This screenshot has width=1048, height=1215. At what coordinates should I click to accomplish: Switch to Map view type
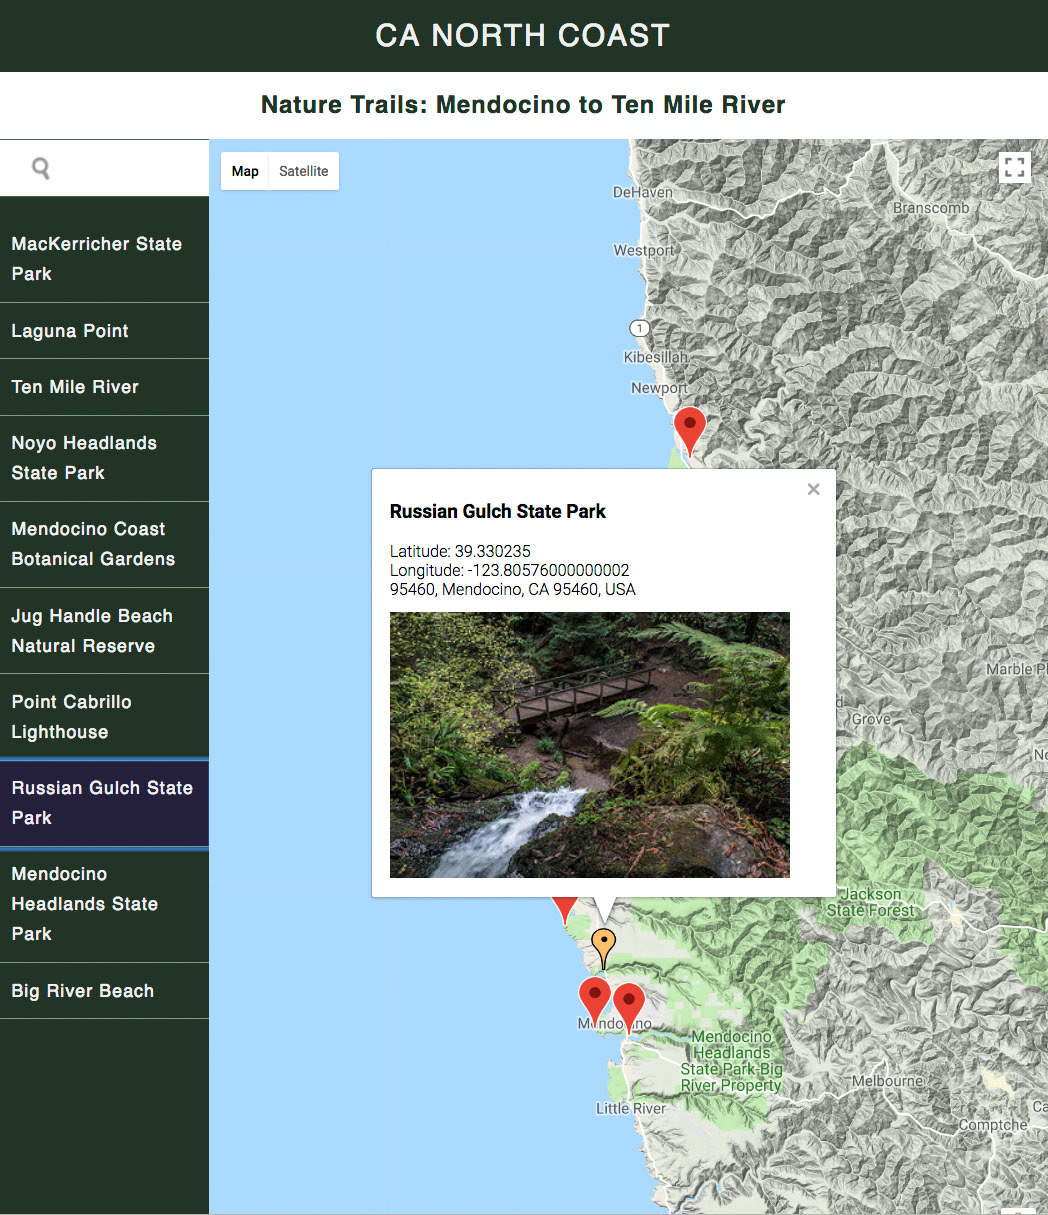[245, 171]
